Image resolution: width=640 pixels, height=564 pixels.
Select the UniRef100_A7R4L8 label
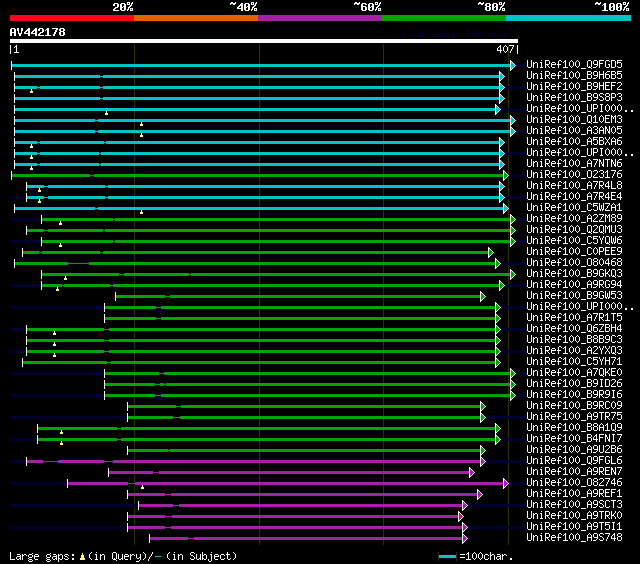[574, 186]
